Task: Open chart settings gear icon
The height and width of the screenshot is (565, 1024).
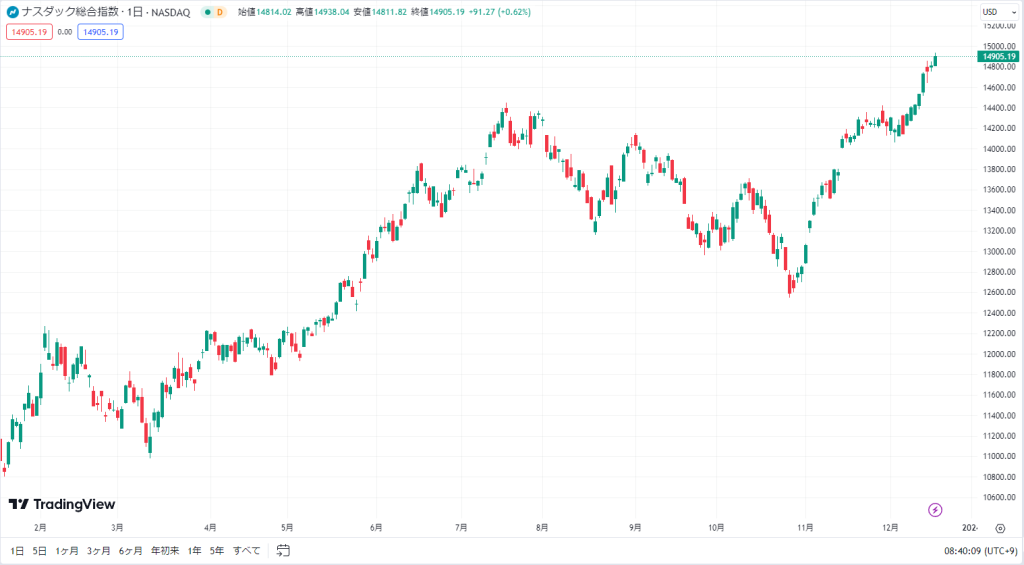Action: click(x=1000, y=528)
